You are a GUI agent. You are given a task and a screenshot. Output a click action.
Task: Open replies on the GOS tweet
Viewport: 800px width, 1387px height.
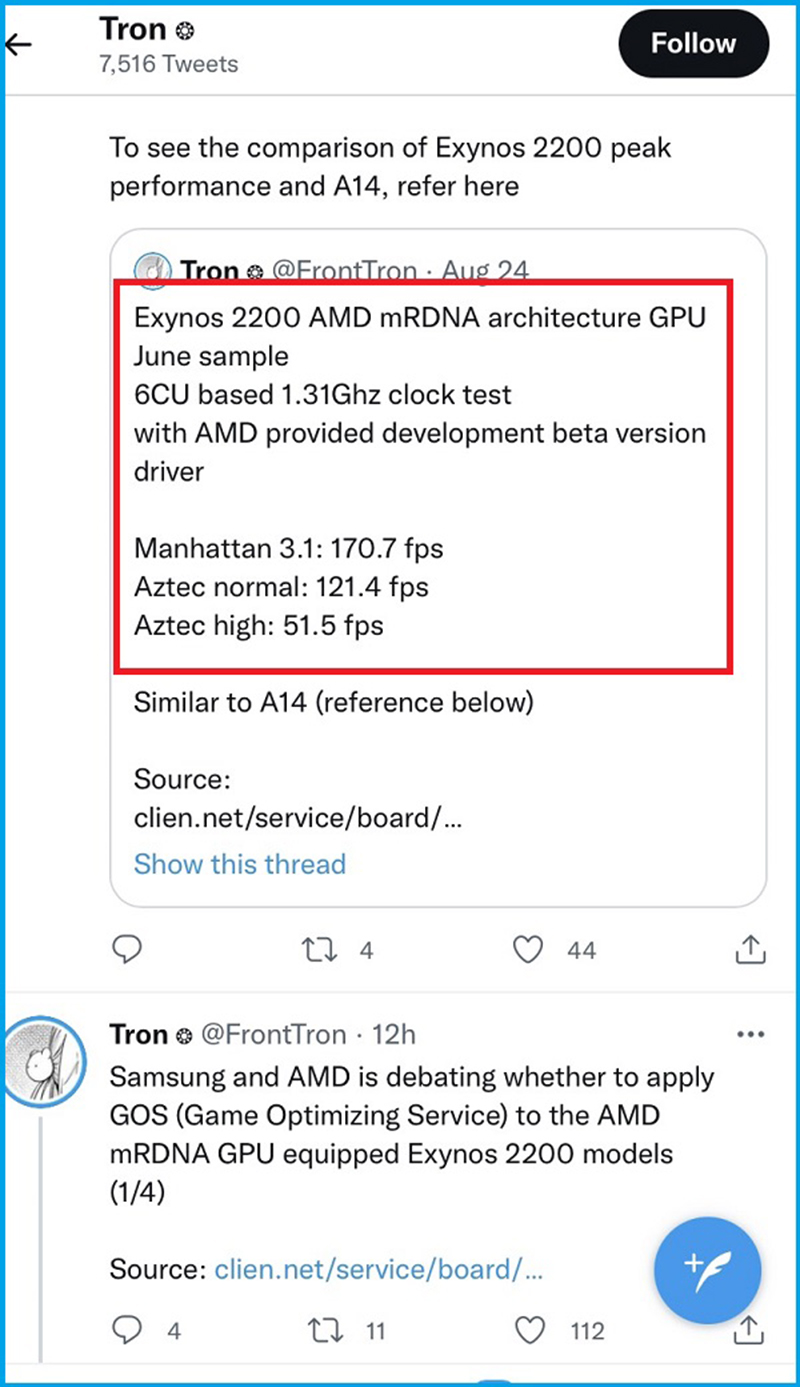pos(127,1330)
